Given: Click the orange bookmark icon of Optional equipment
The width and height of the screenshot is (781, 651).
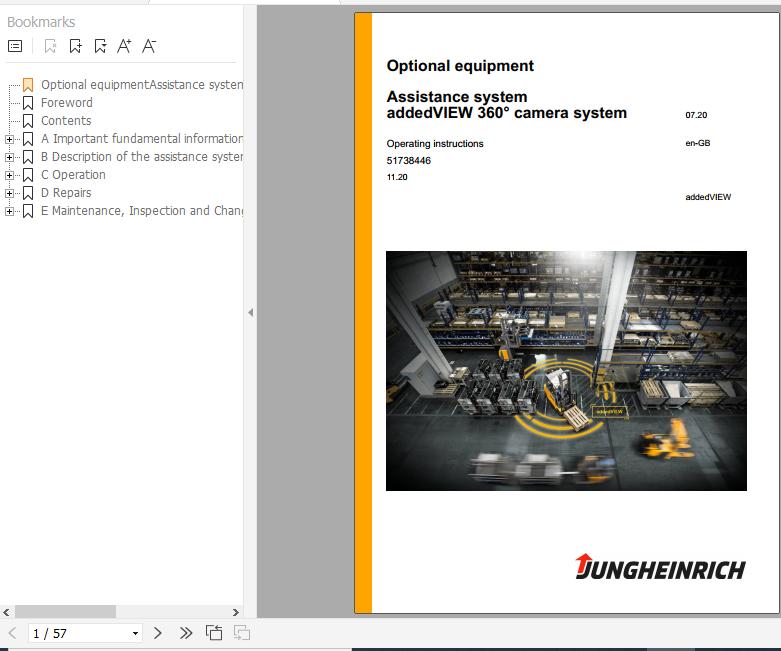Looking at the screenshot, I should point(28,85).
